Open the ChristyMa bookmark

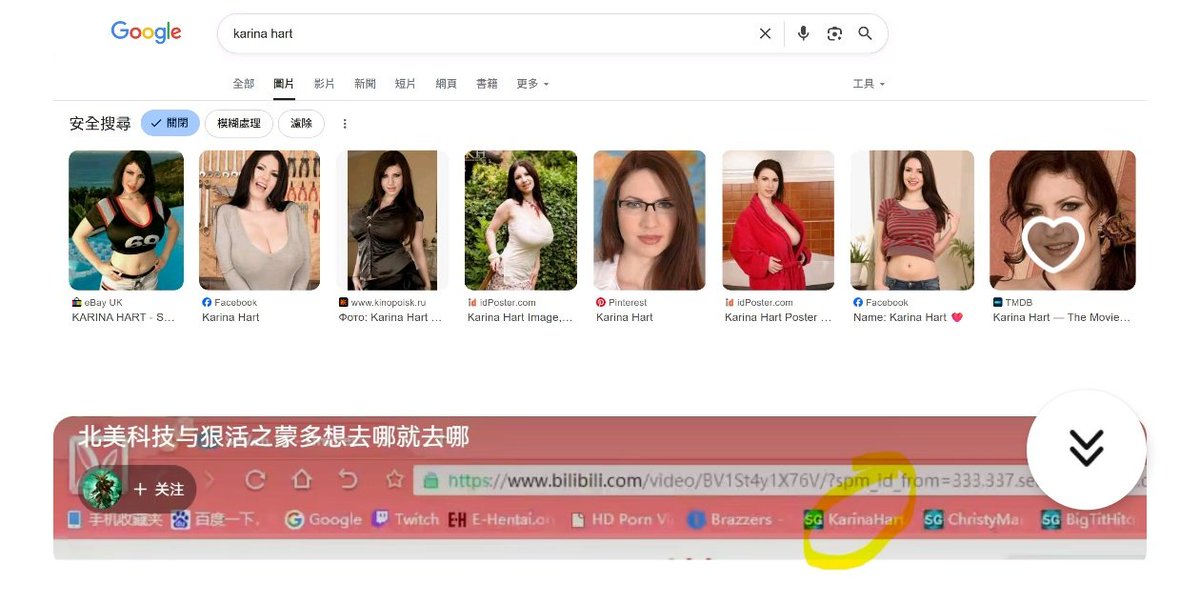(973, 519)
